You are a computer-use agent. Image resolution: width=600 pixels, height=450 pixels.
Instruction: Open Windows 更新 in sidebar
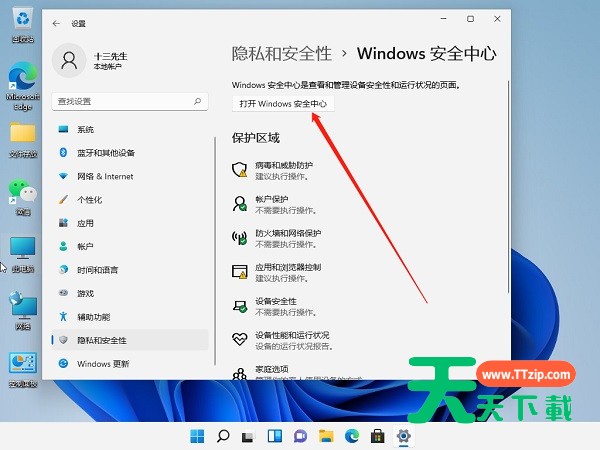tap(103, 363)
